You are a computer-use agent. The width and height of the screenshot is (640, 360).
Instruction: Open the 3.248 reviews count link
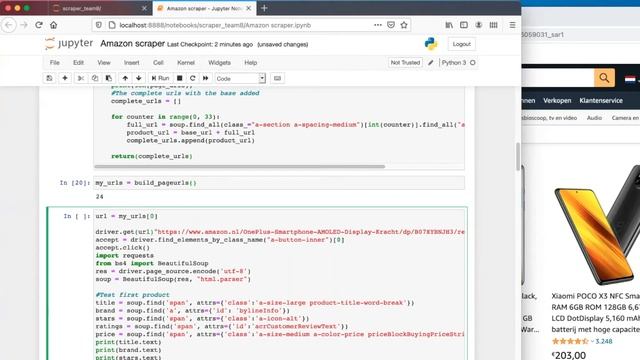pyautogui.click(x=604, y=341)
